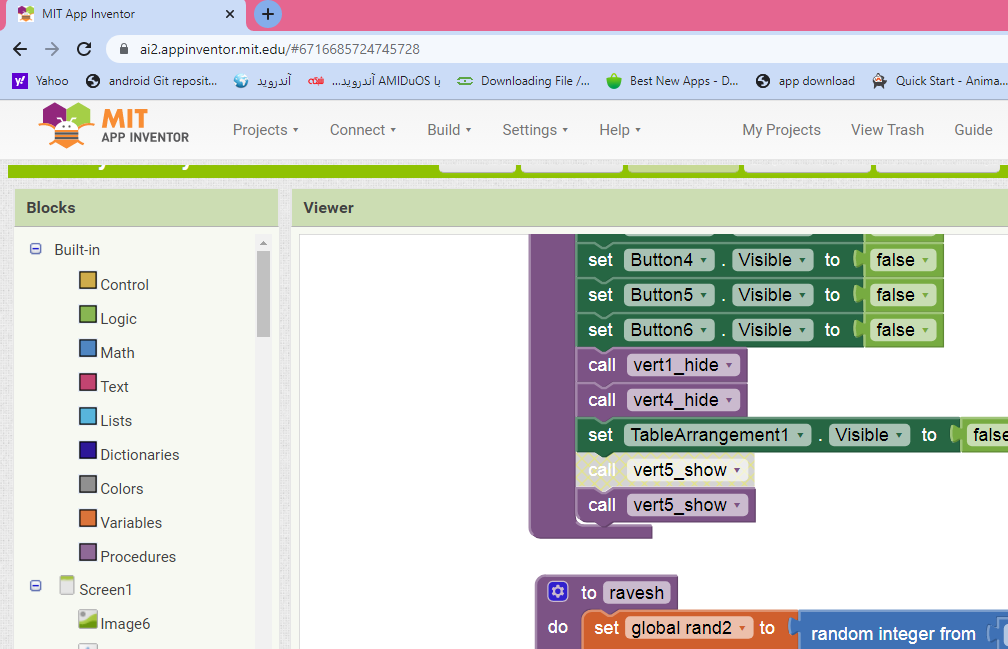Click the MIT App Inventor logo

pyautogui.click(x=113, y=128)
